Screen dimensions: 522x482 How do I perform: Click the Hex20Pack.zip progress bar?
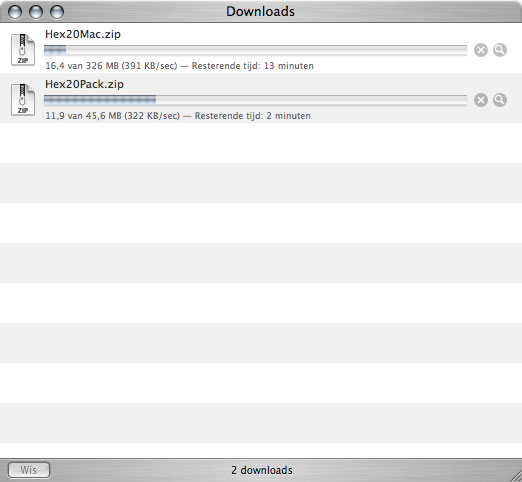(256, 100)
